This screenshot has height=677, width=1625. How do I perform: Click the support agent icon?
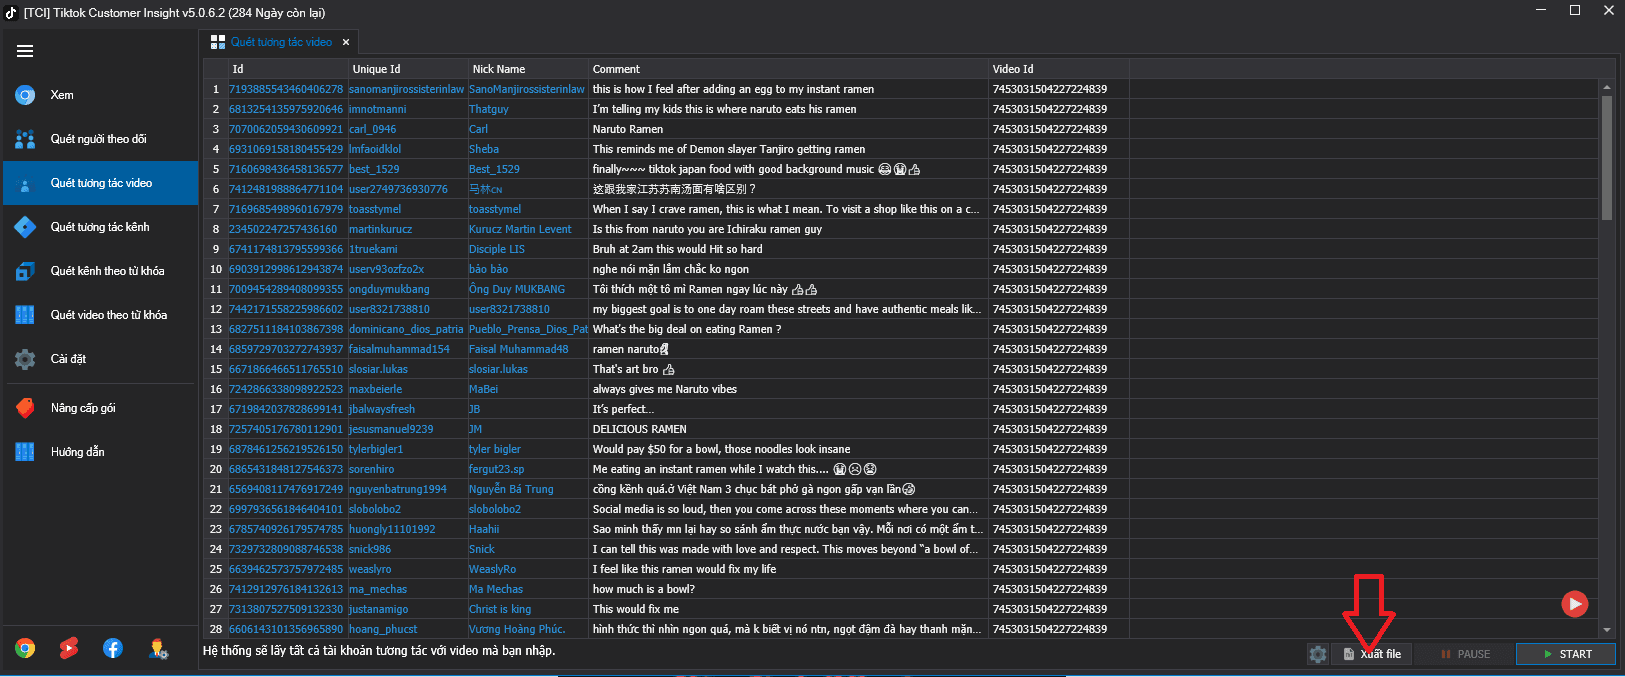[x=158, y=648]
